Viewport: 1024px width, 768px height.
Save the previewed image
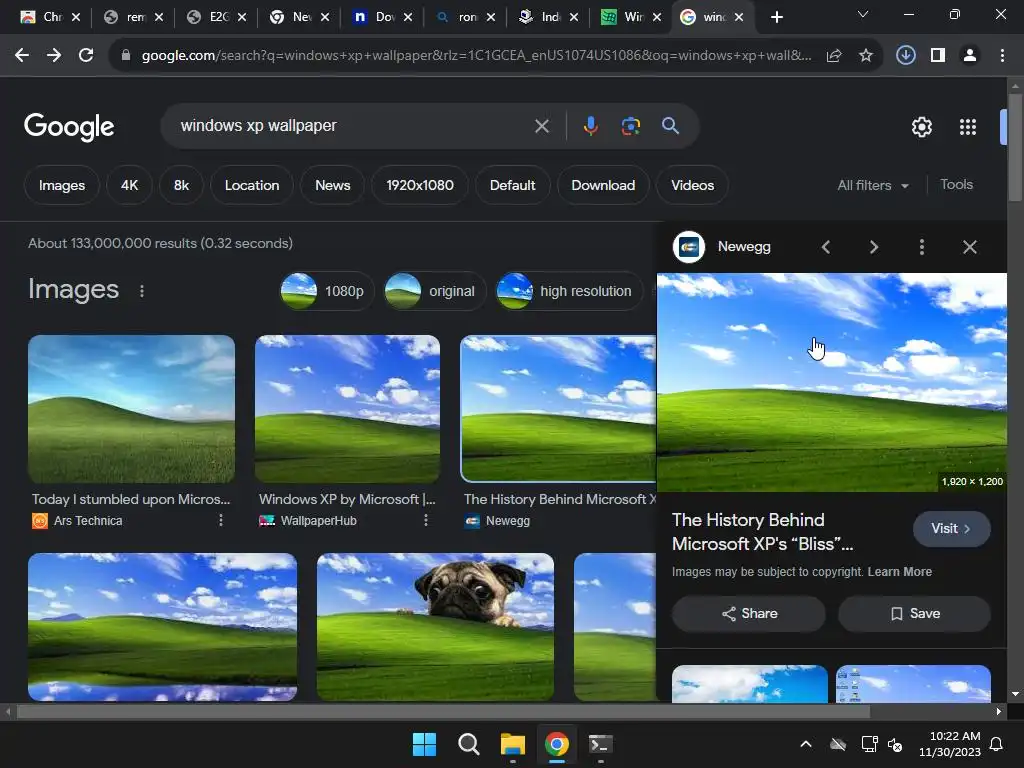tap(914, 614)
